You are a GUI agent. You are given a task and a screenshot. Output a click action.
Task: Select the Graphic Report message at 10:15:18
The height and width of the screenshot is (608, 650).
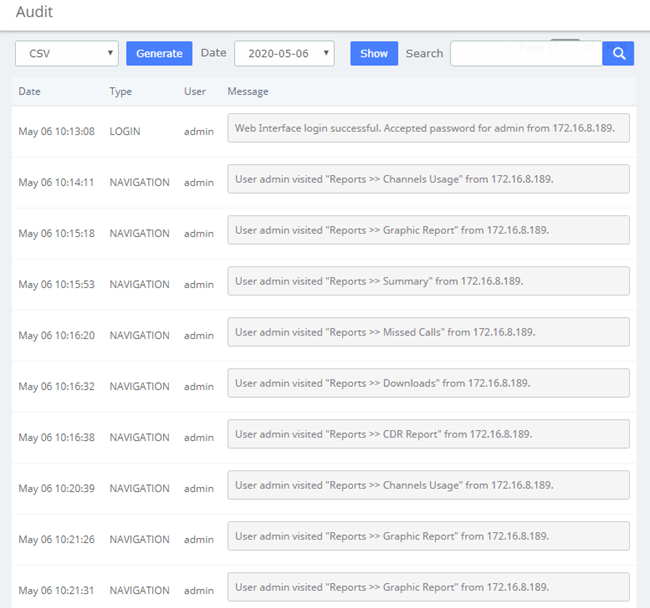pos(429,230)
